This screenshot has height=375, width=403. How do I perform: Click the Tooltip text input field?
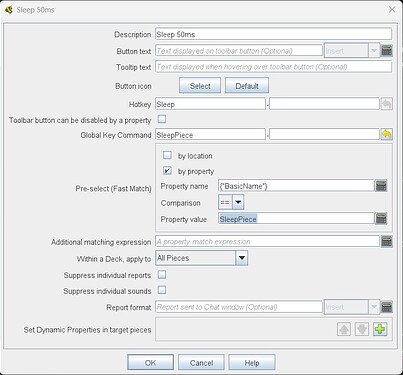coord(273,67)
